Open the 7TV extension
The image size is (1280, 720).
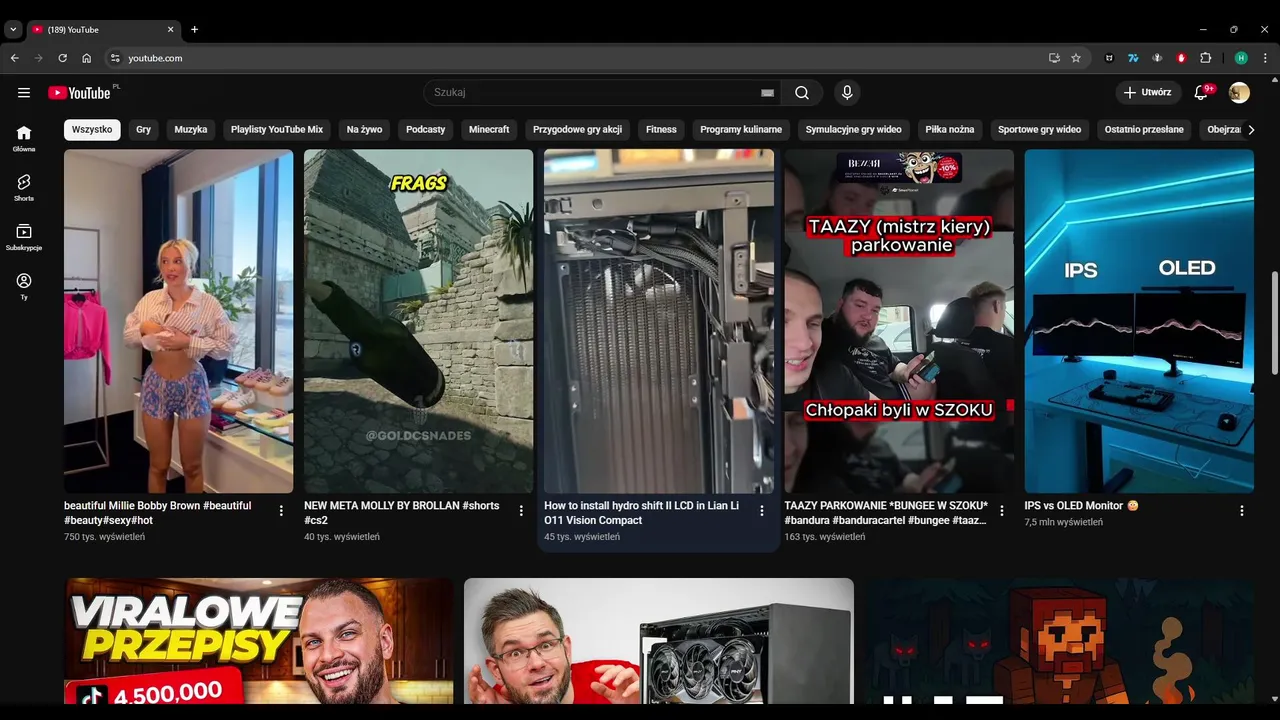(1133, 58)
